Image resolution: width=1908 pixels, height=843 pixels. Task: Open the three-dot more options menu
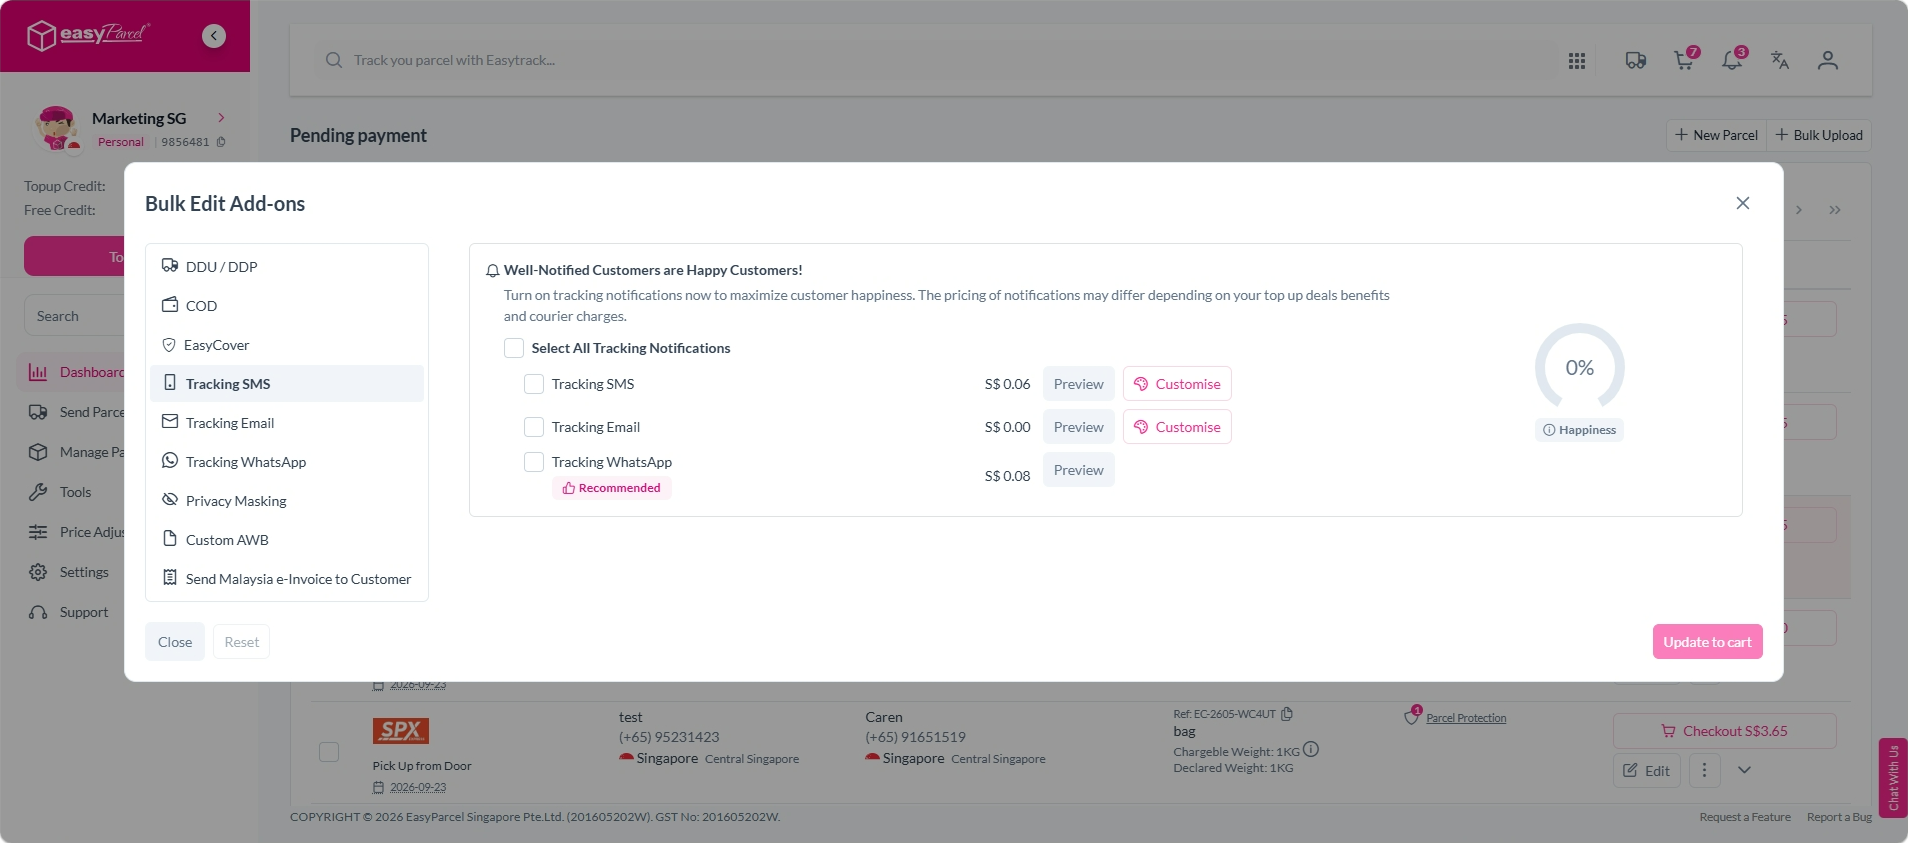click(1705, 770)
